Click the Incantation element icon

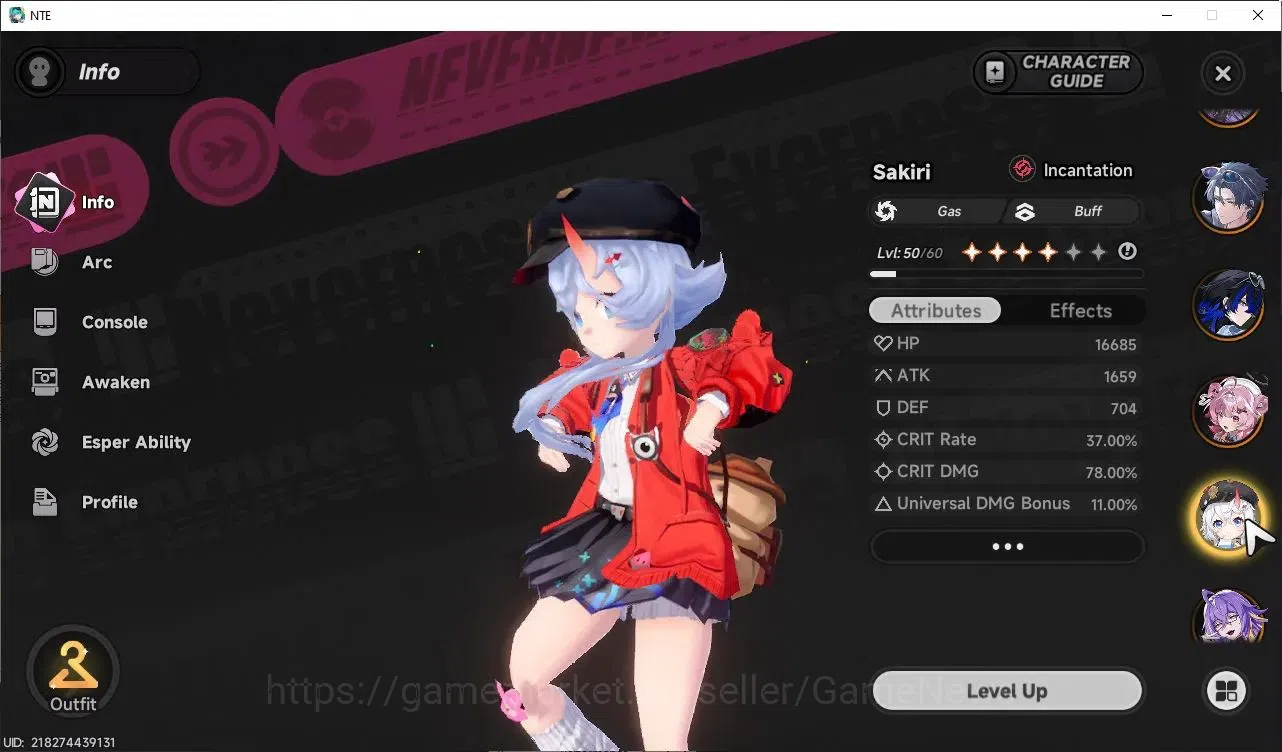coord(1022,170)
